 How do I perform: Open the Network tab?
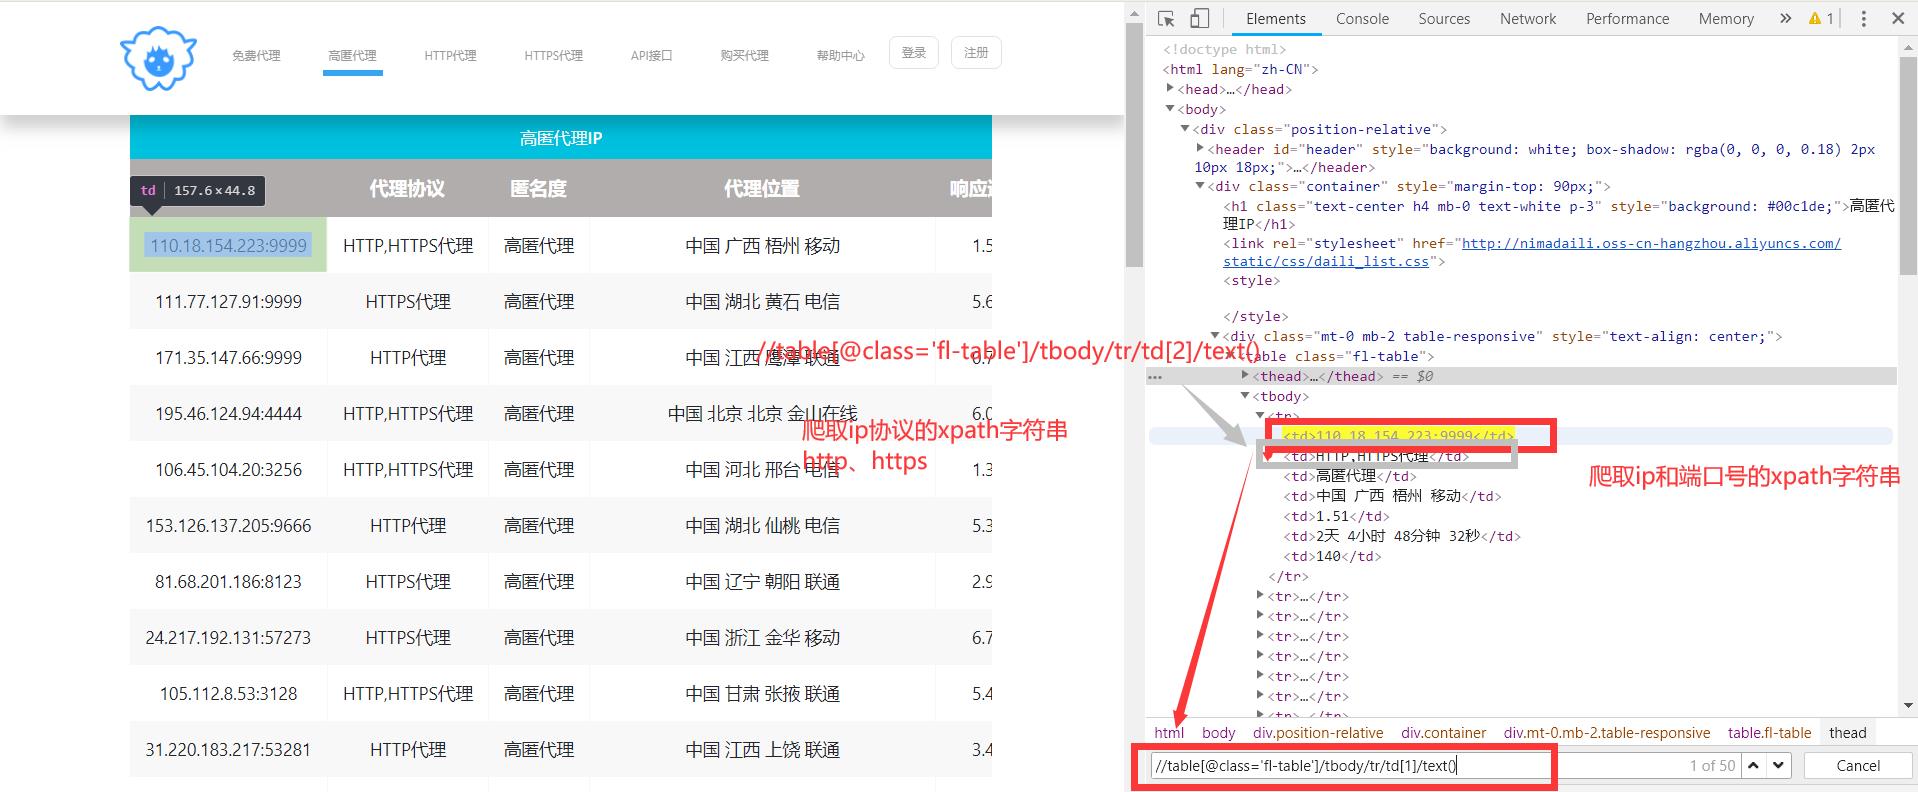[1528, 19]
